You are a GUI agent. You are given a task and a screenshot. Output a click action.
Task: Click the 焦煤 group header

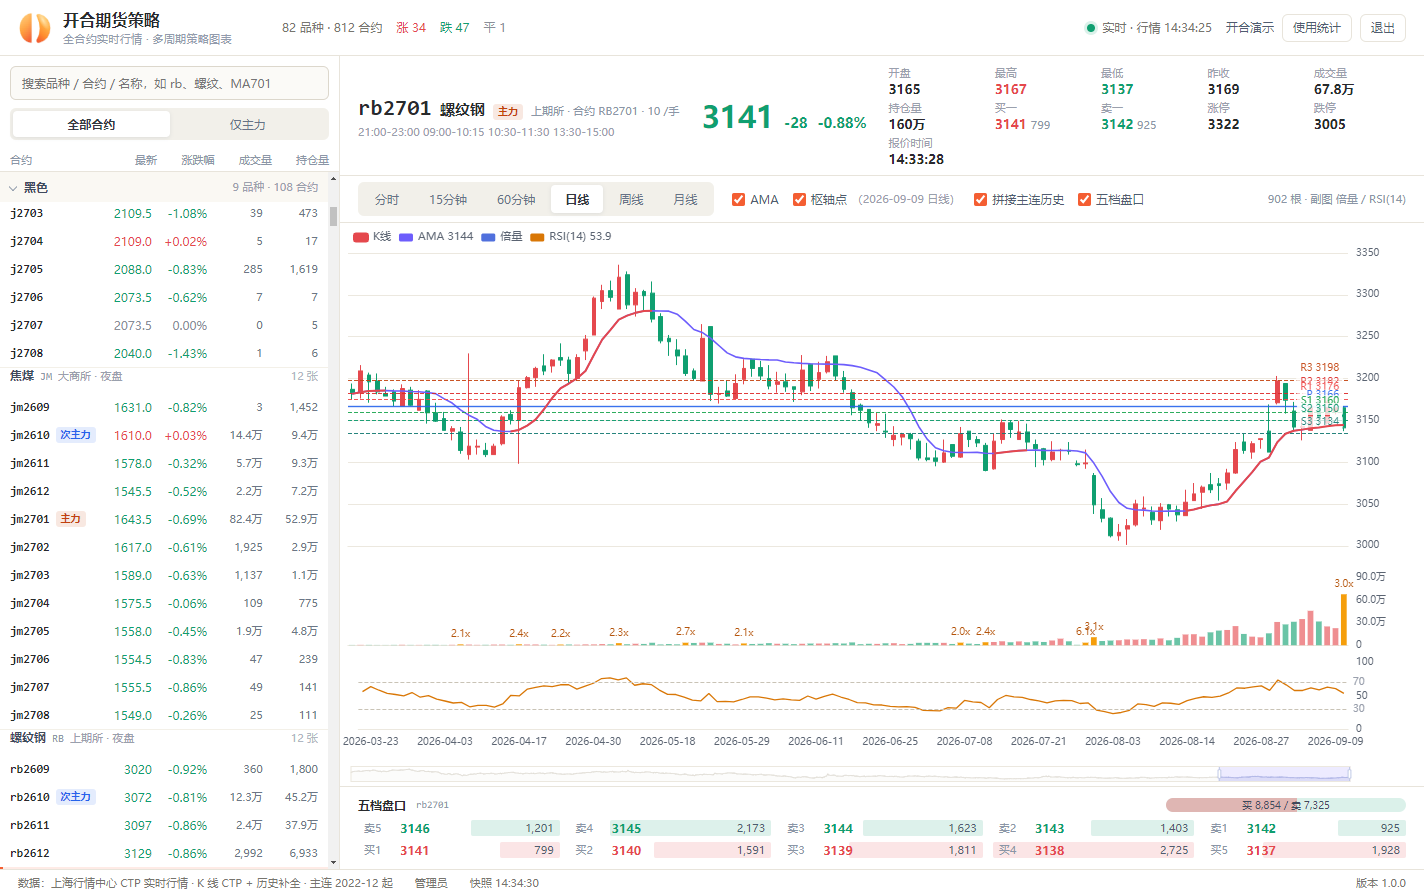coord(165,377)
